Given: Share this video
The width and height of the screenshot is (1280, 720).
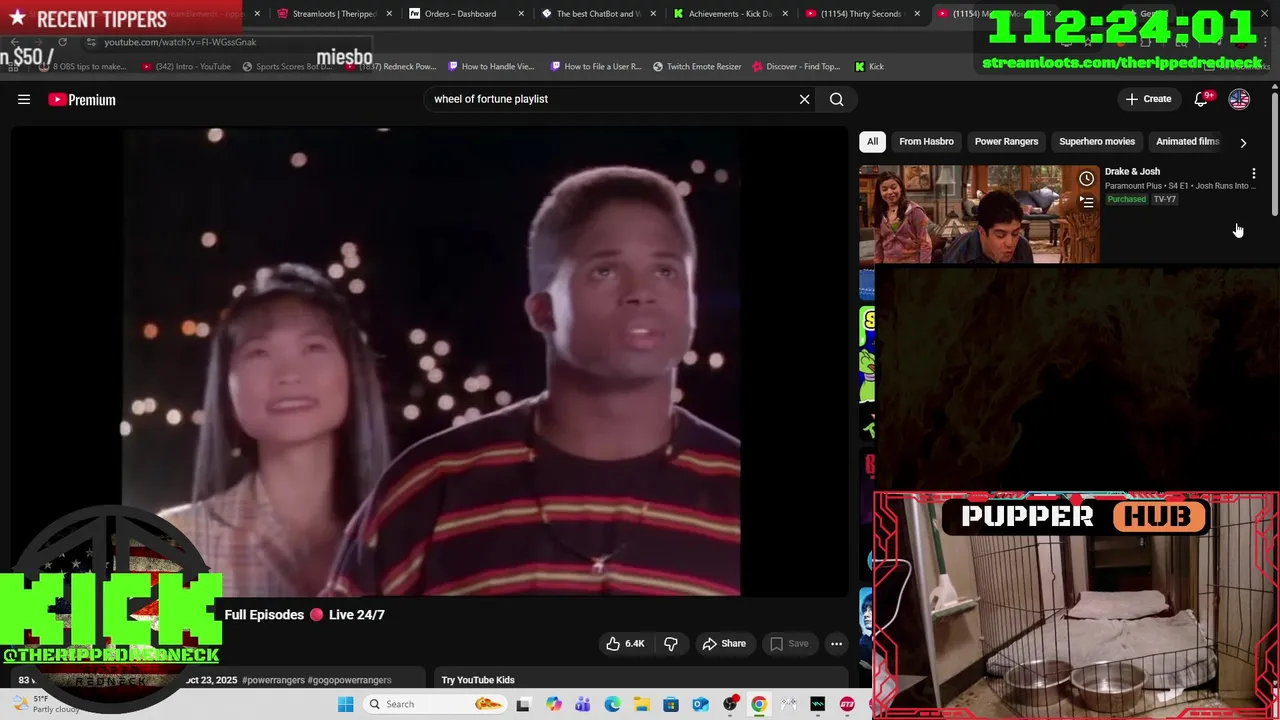Looking at the screenshot, I should click(724, 643).
